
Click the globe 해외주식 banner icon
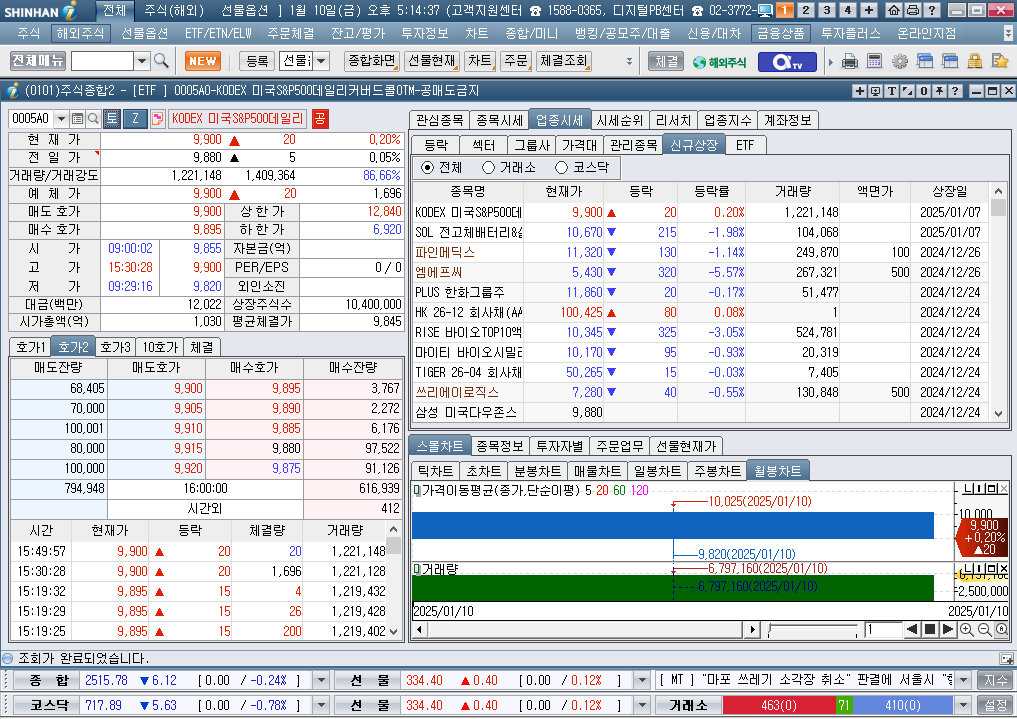719,62
